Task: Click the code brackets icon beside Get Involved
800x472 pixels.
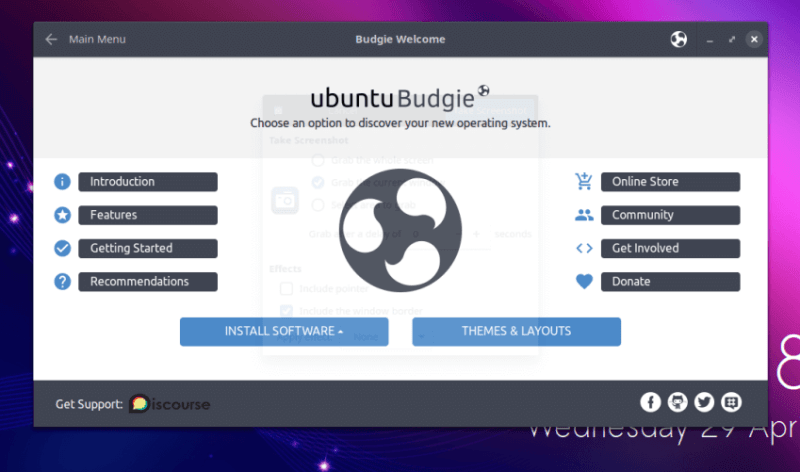Action: [584, 248]
